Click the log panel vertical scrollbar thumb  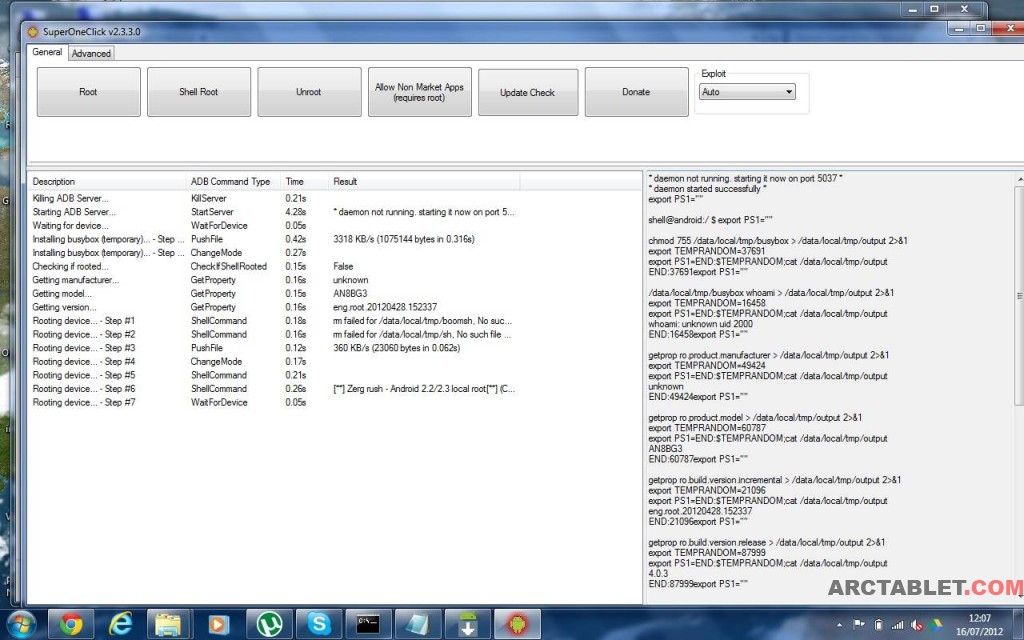[x=1019, y=296]
